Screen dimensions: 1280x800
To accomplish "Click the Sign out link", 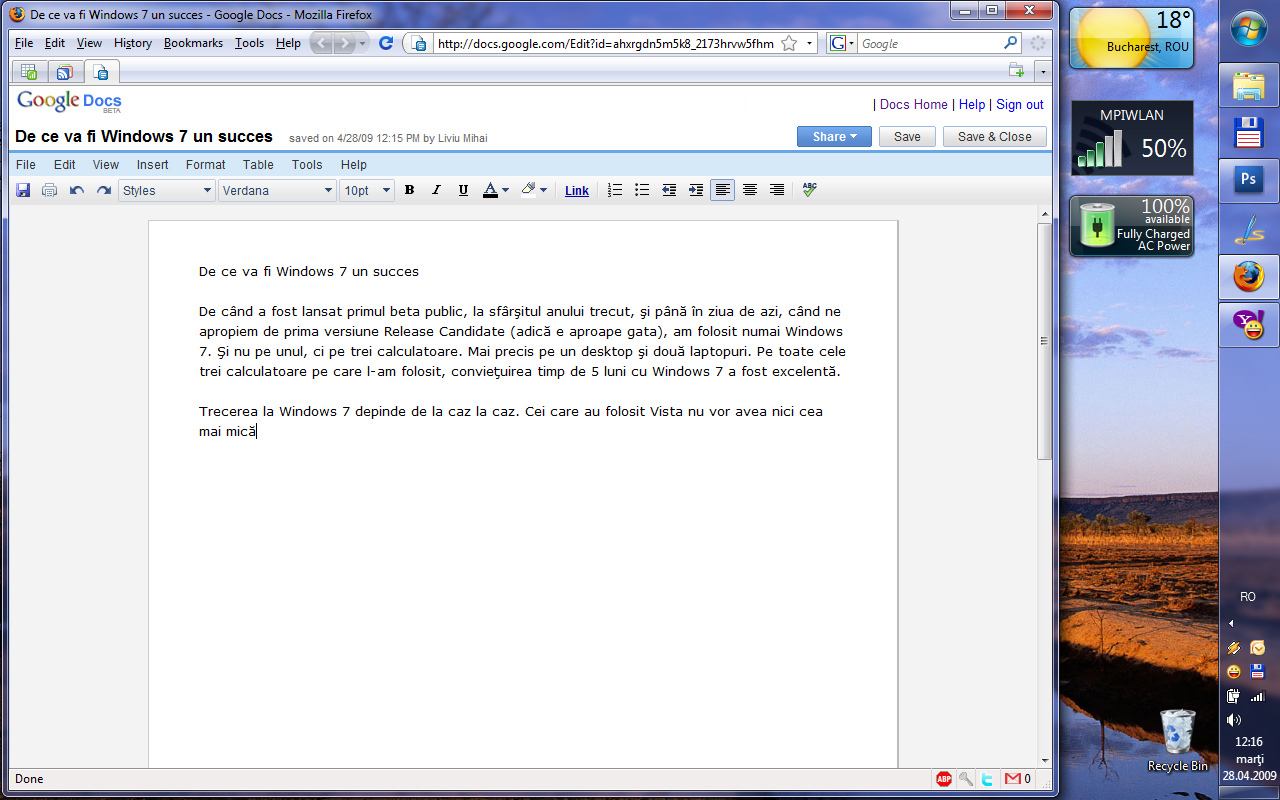I will tap(1020, 104).
